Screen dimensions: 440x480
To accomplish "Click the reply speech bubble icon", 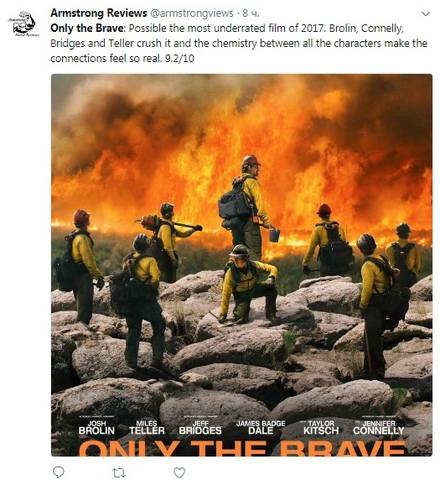I will [59, 472].
